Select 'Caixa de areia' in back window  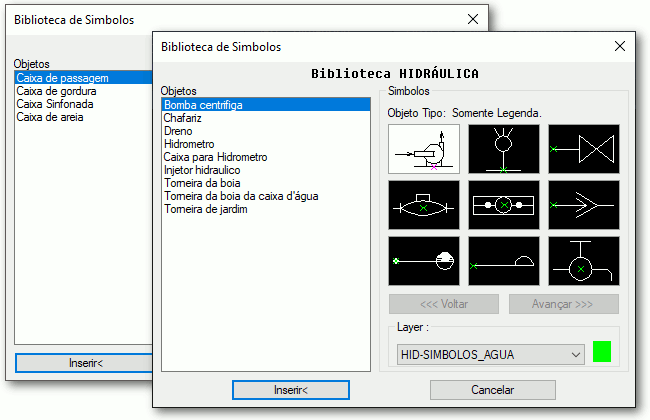click(x=84, y=117)
